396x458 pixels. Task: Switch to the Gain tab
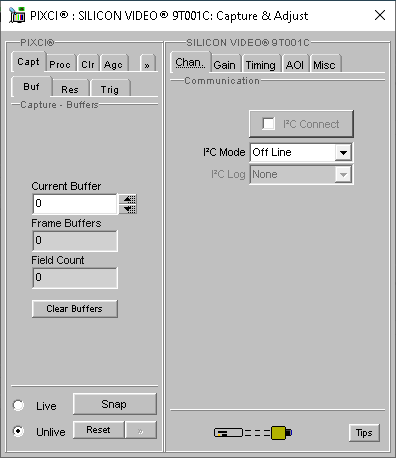pyautogui.click(x=225, y=64)
